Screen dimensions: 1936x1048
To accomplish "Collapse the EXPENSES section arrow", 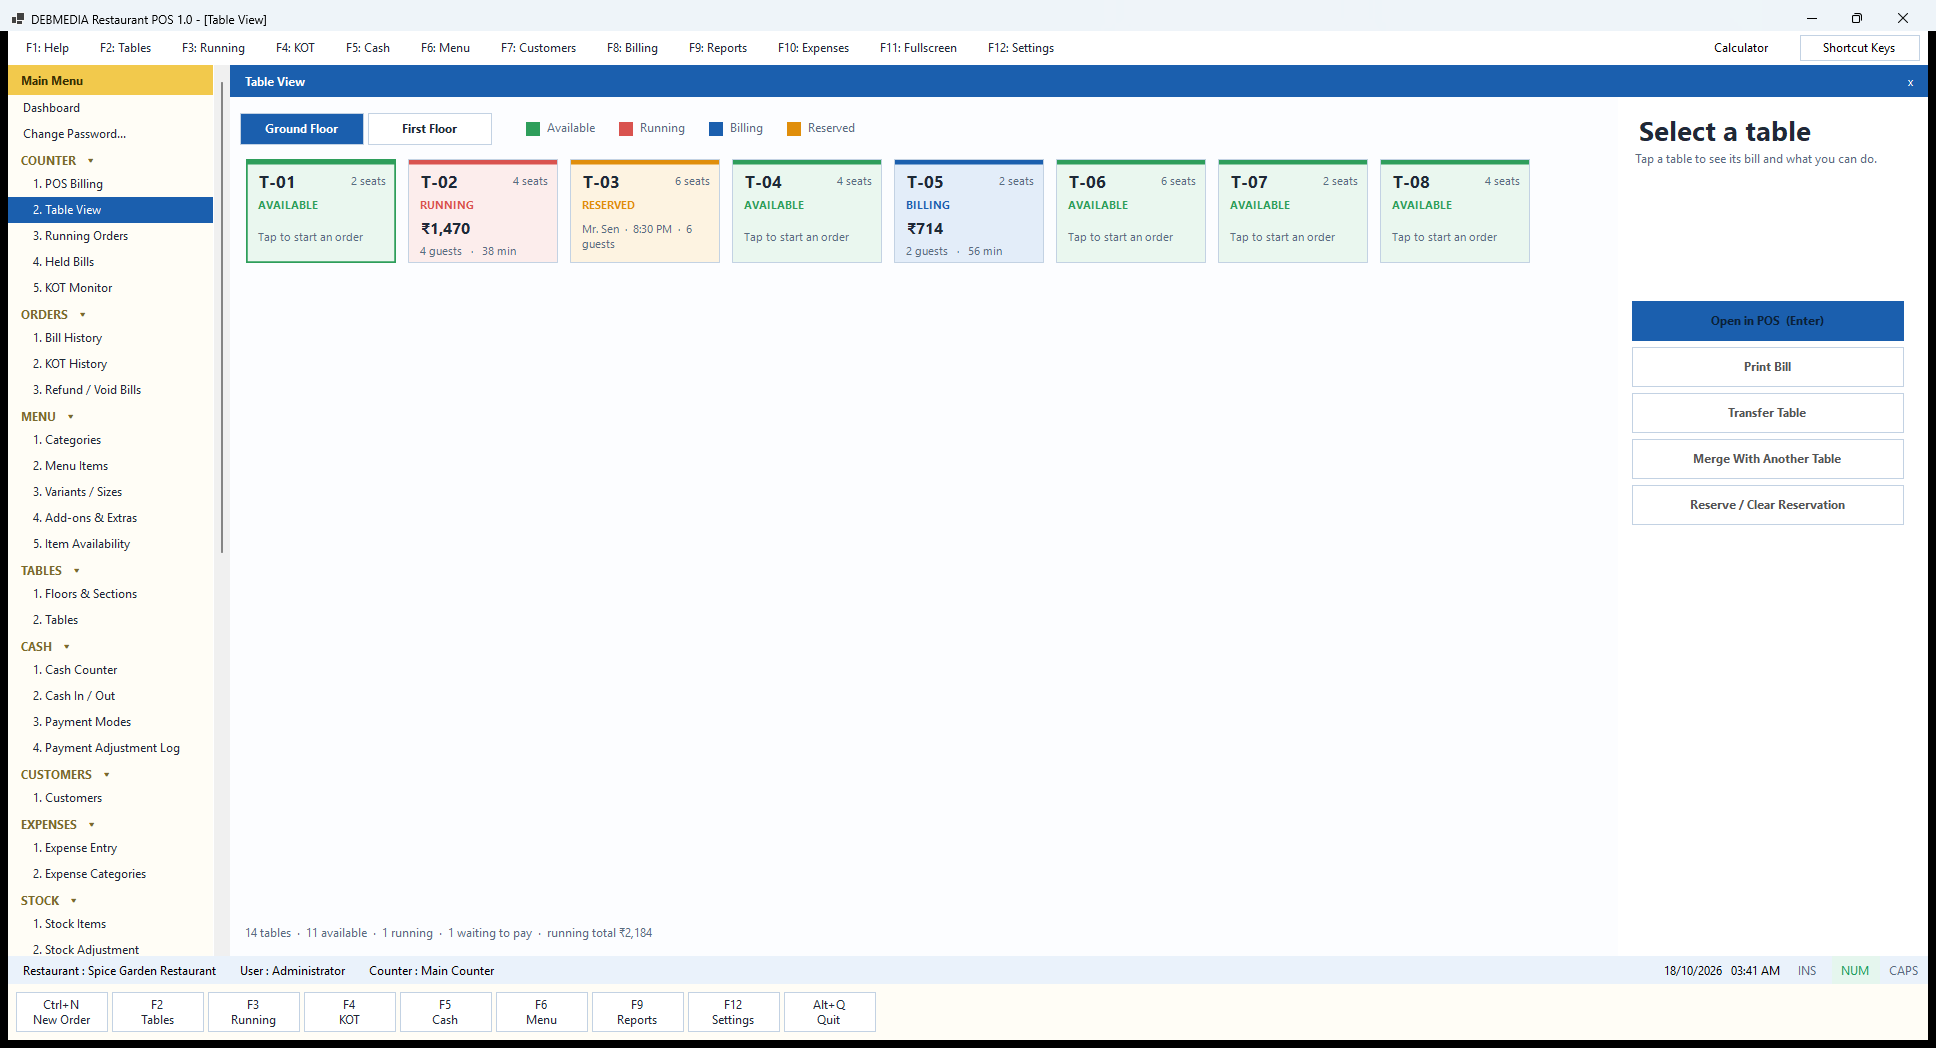I will [x=92, y=825].
